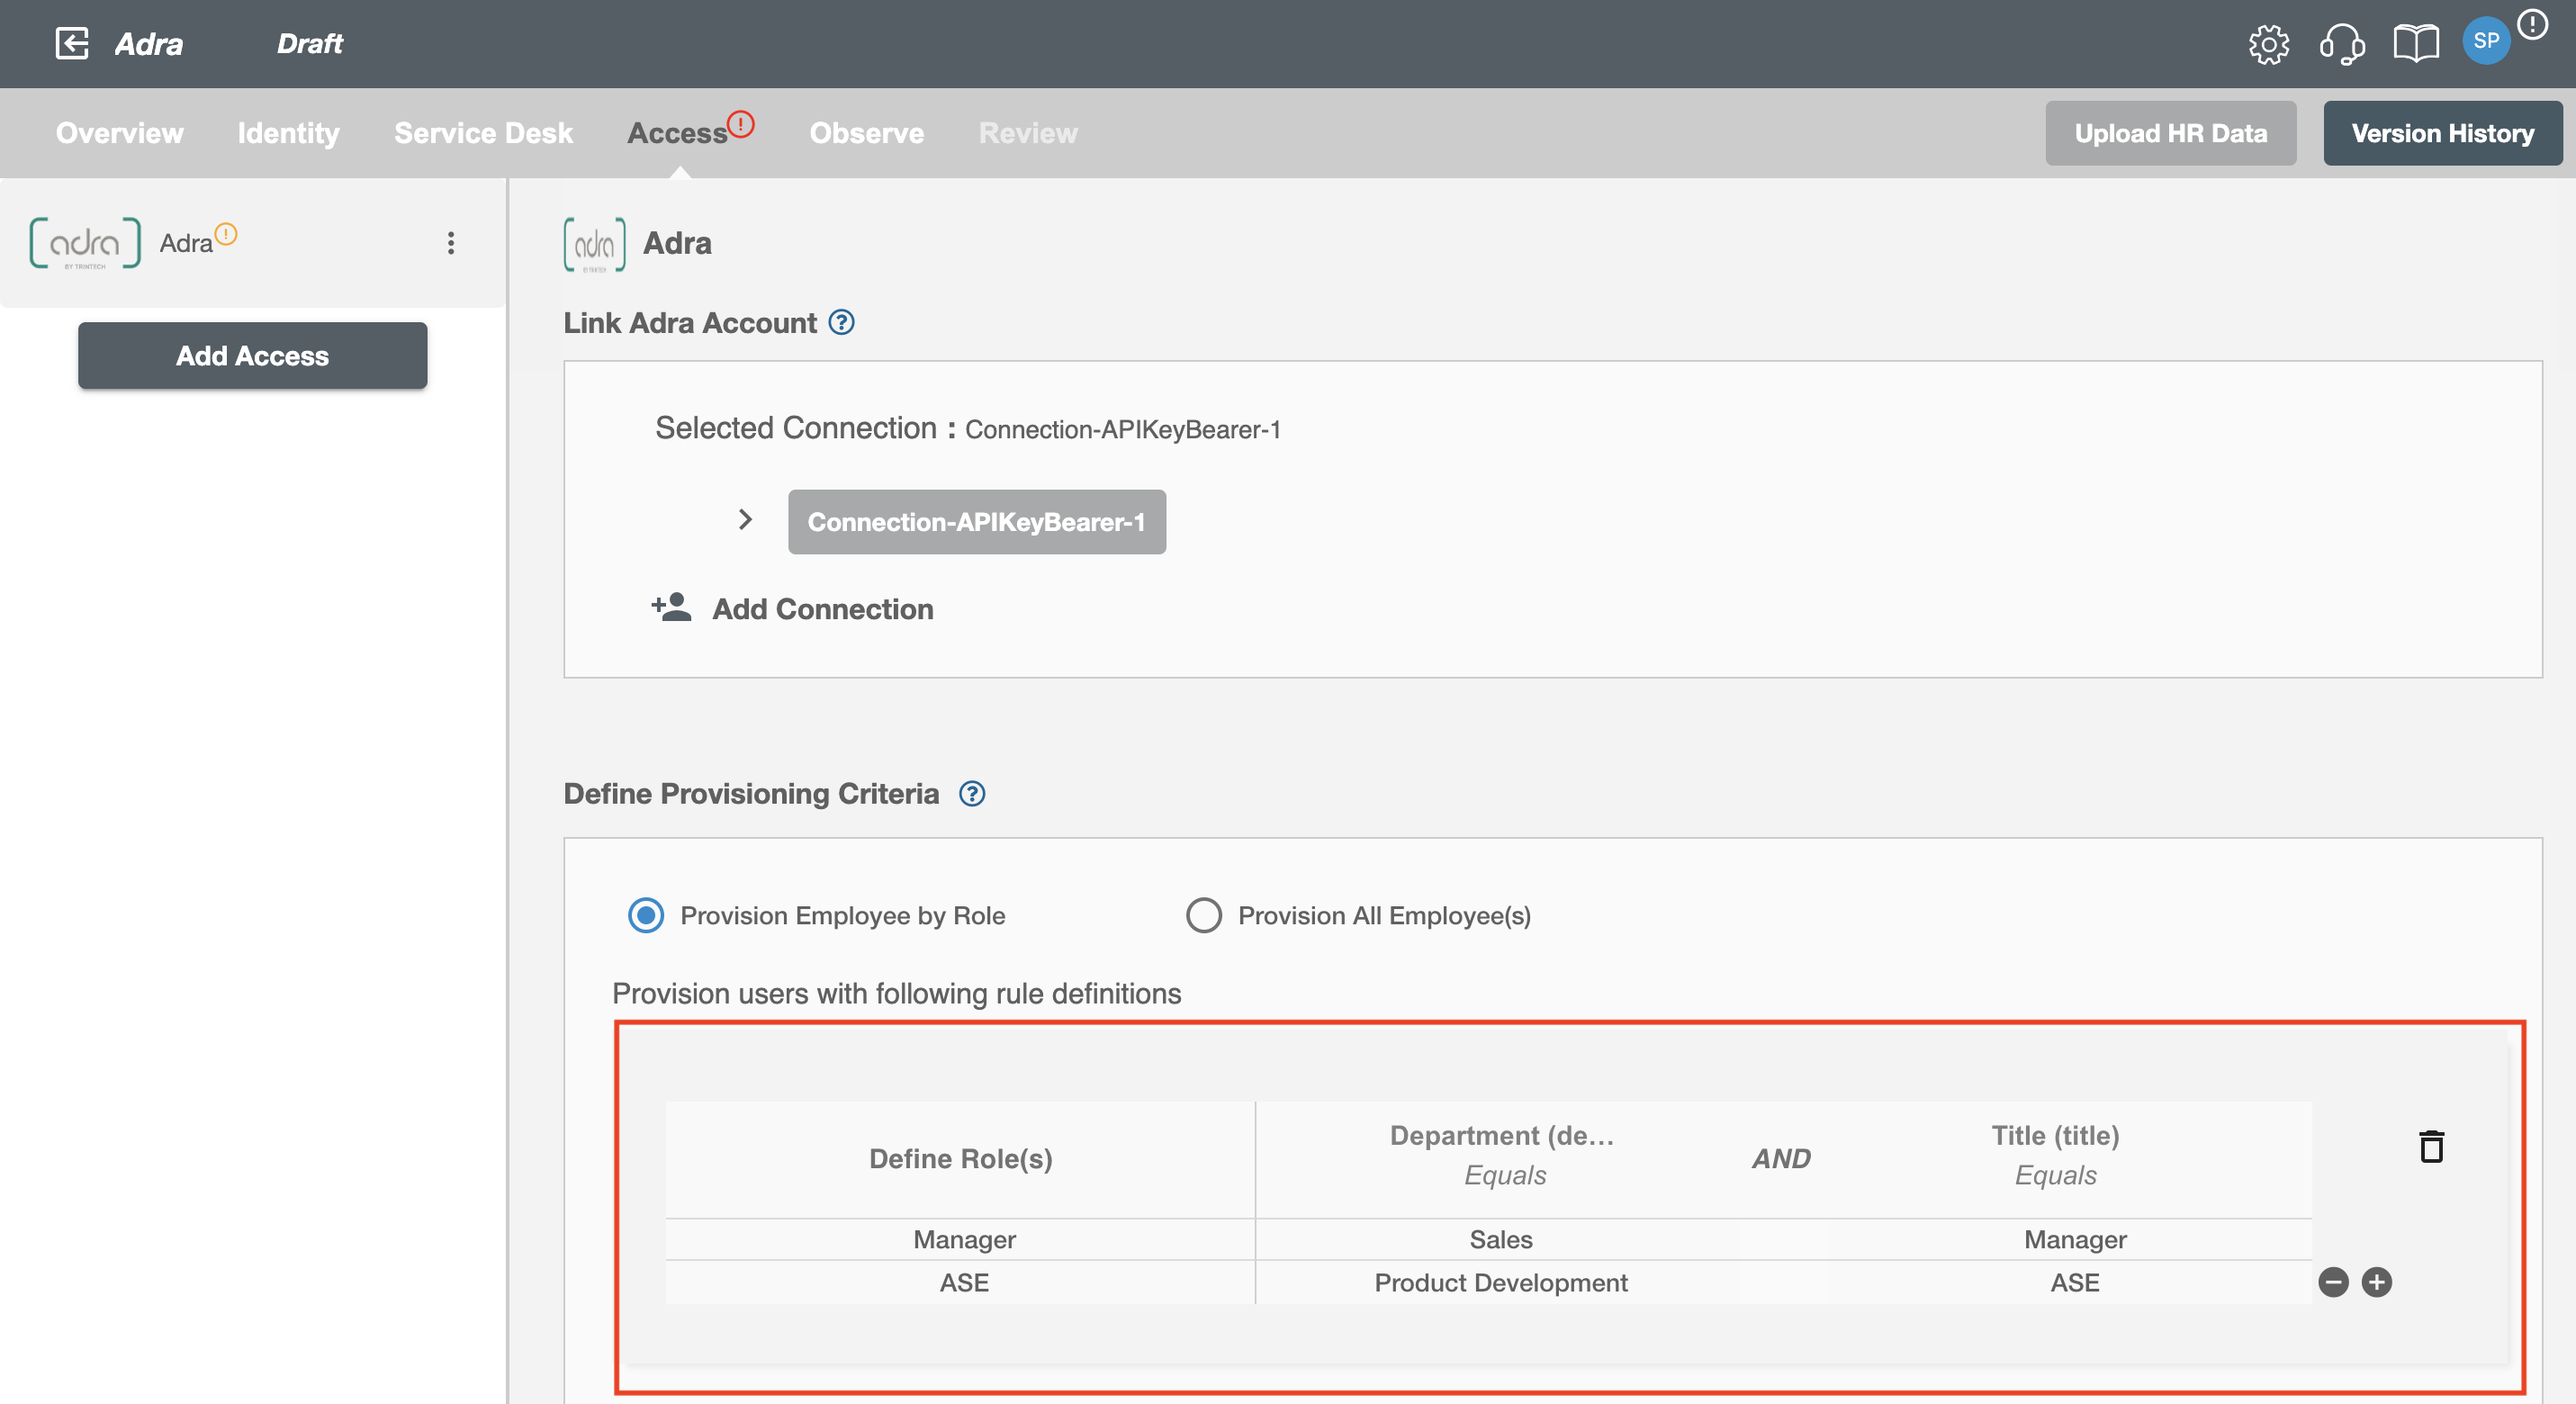The image size is (2576, 1404).
Task: Select Provision All Employee(s)
Action: pyautogui.click(x=1204, y=915)
